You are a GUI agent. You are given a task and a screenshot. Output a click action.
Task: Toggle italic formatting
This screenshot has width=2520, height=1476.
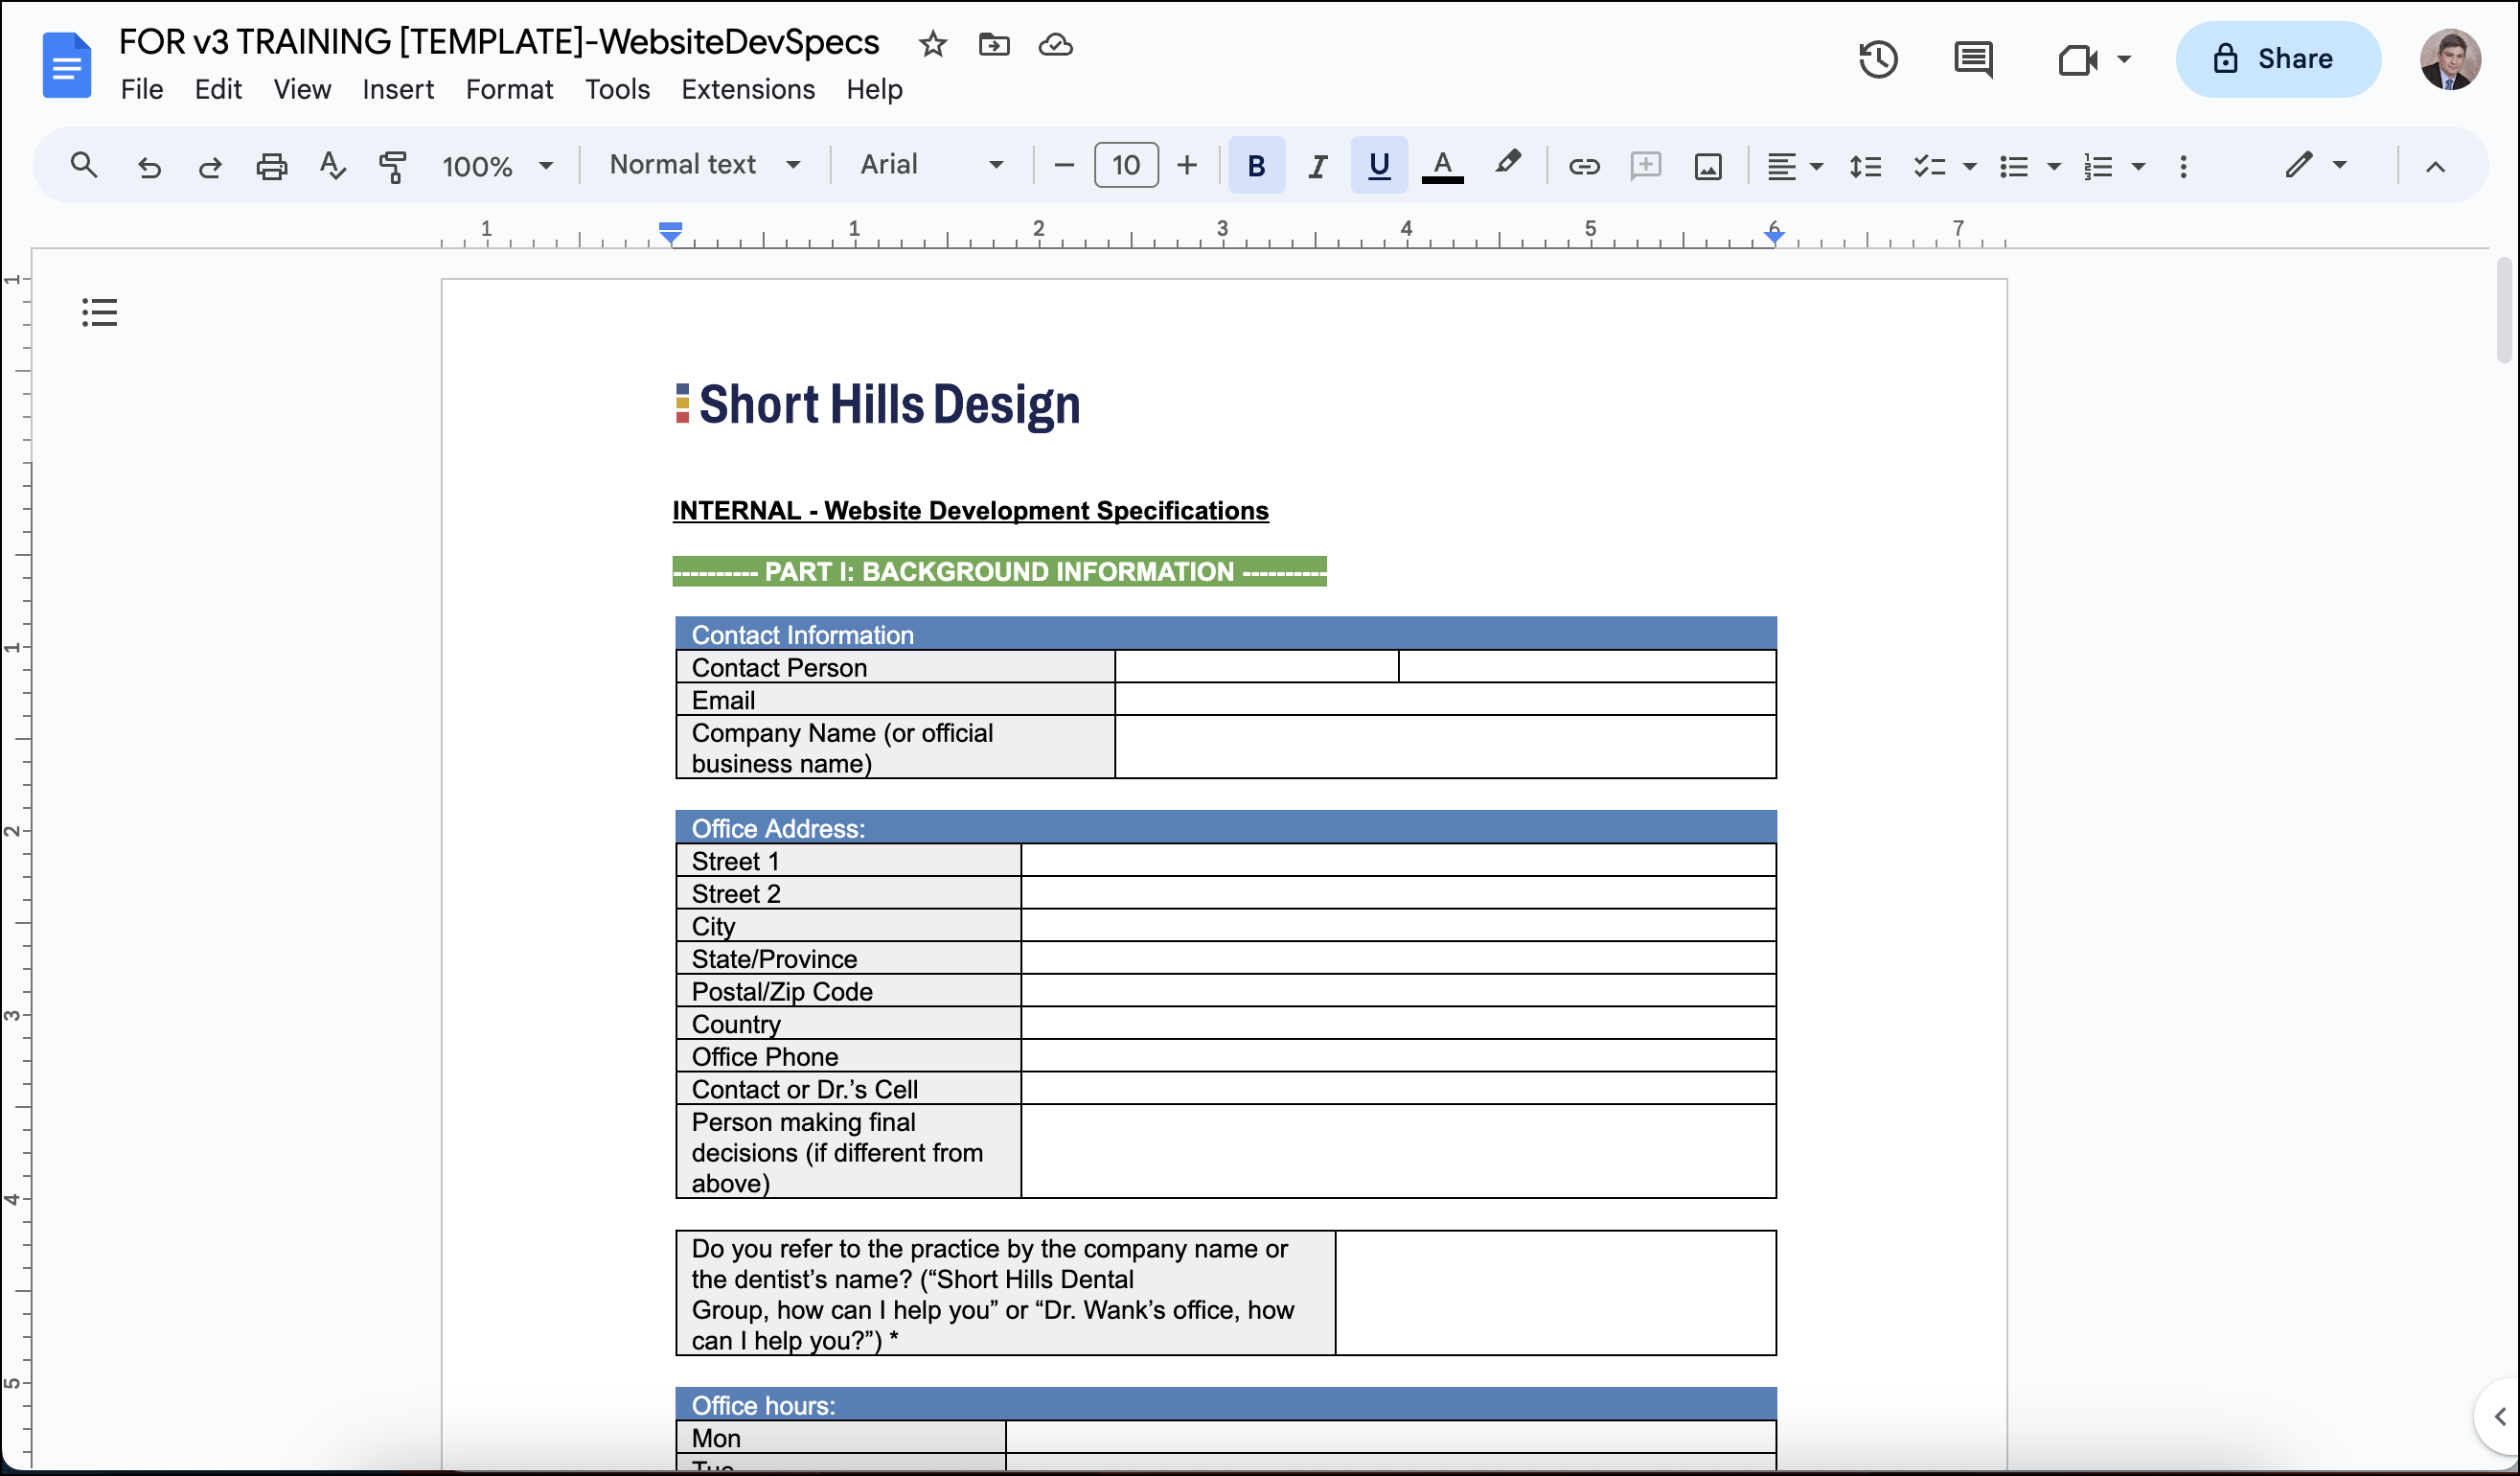tap(1317, 166)
